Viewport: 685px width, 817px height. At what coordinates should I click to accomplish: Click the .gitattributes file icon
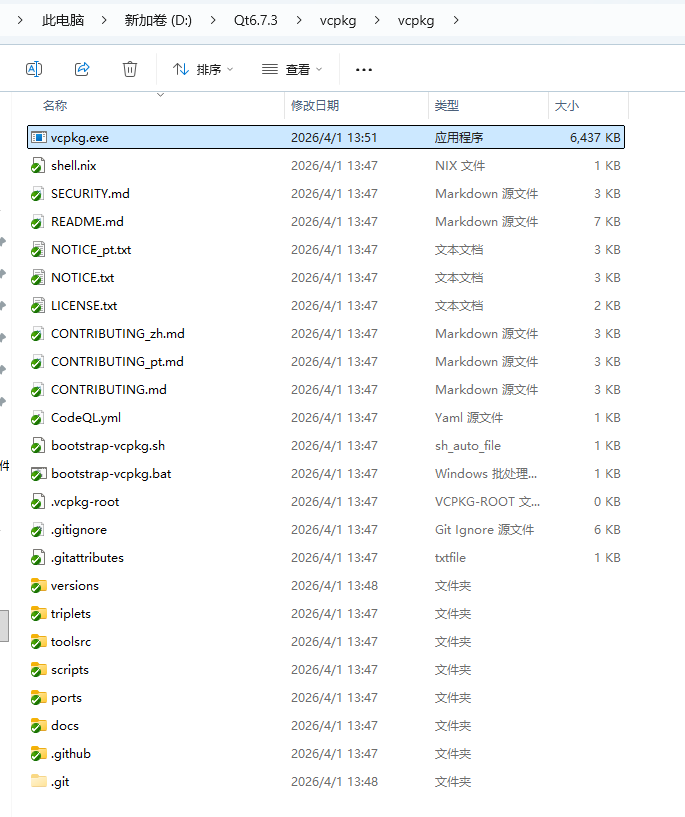click(x=38, y=558)
